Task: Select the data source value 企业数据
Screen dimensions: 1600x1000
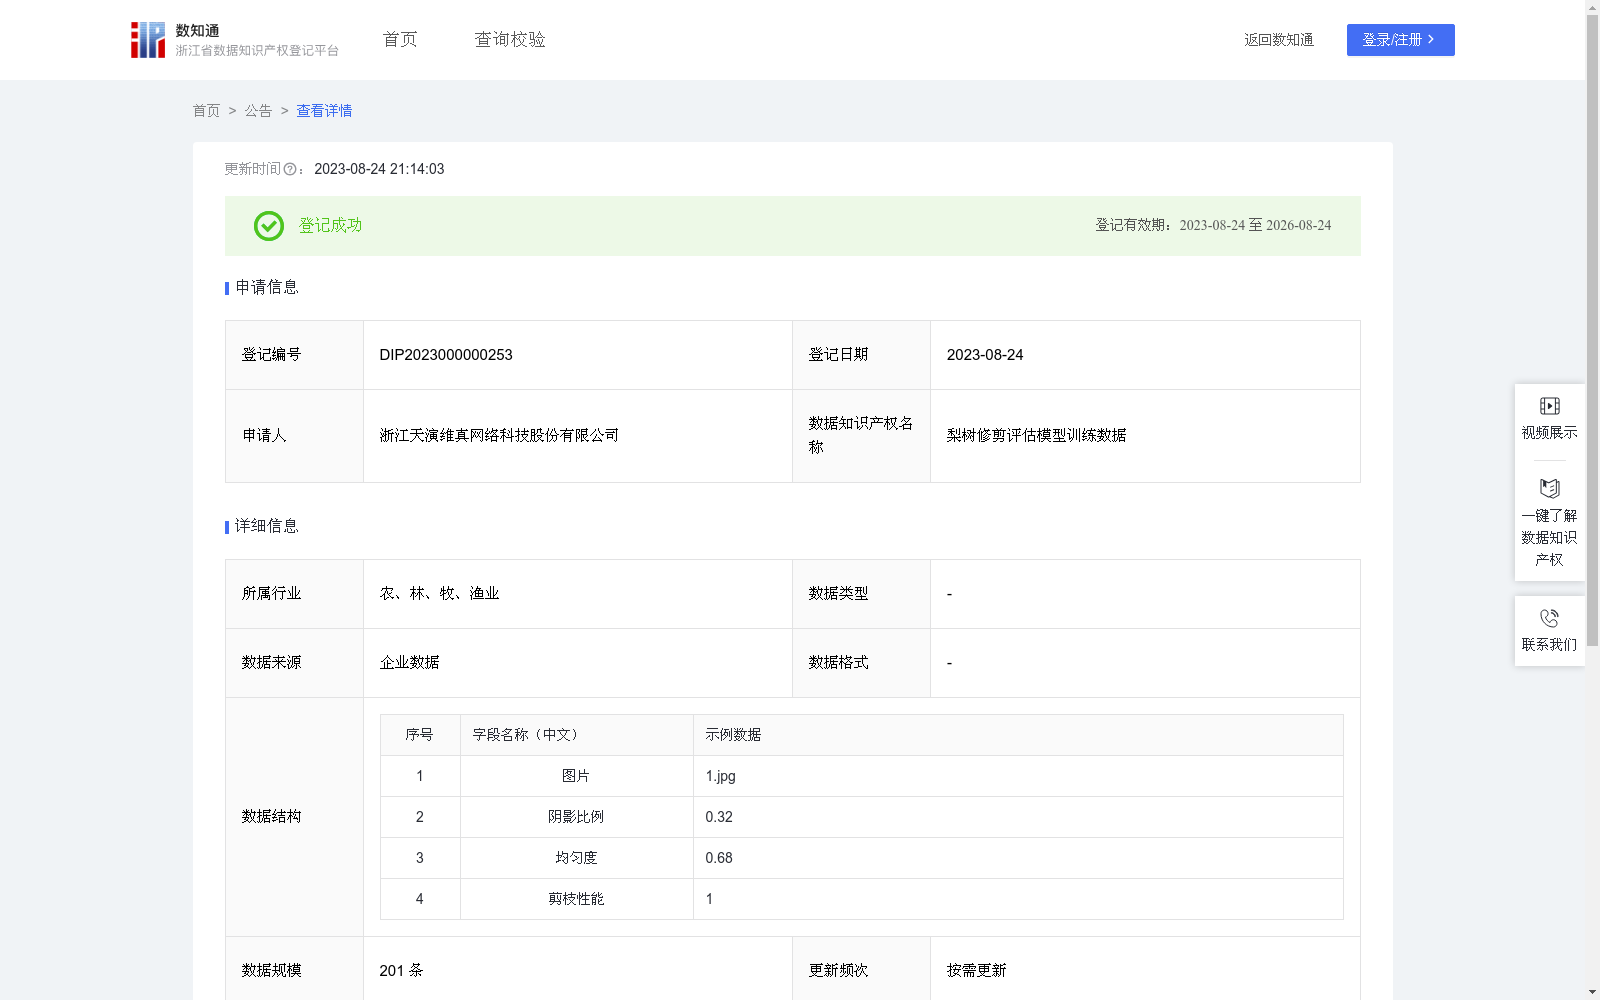Action: coord(409,663)
